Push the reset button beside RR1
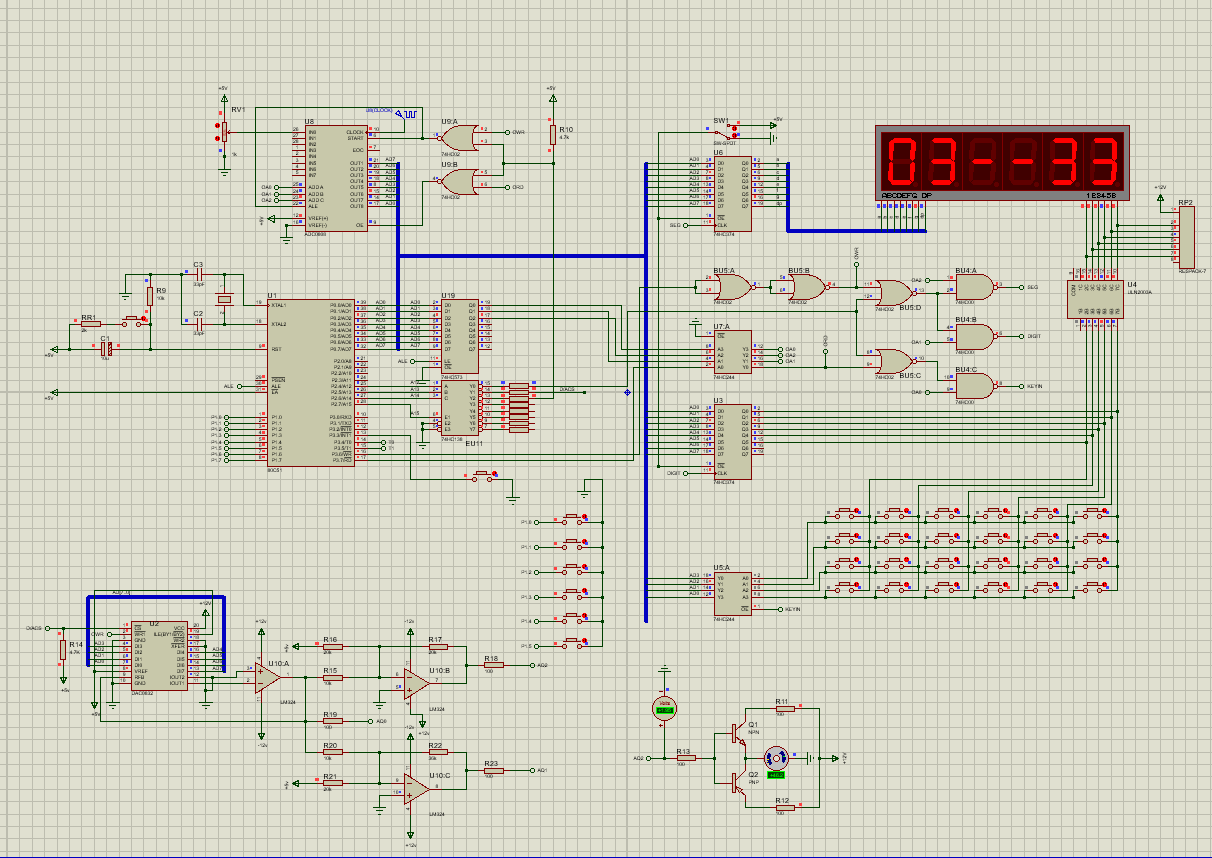1212x858 pixels. coord(134,322)
